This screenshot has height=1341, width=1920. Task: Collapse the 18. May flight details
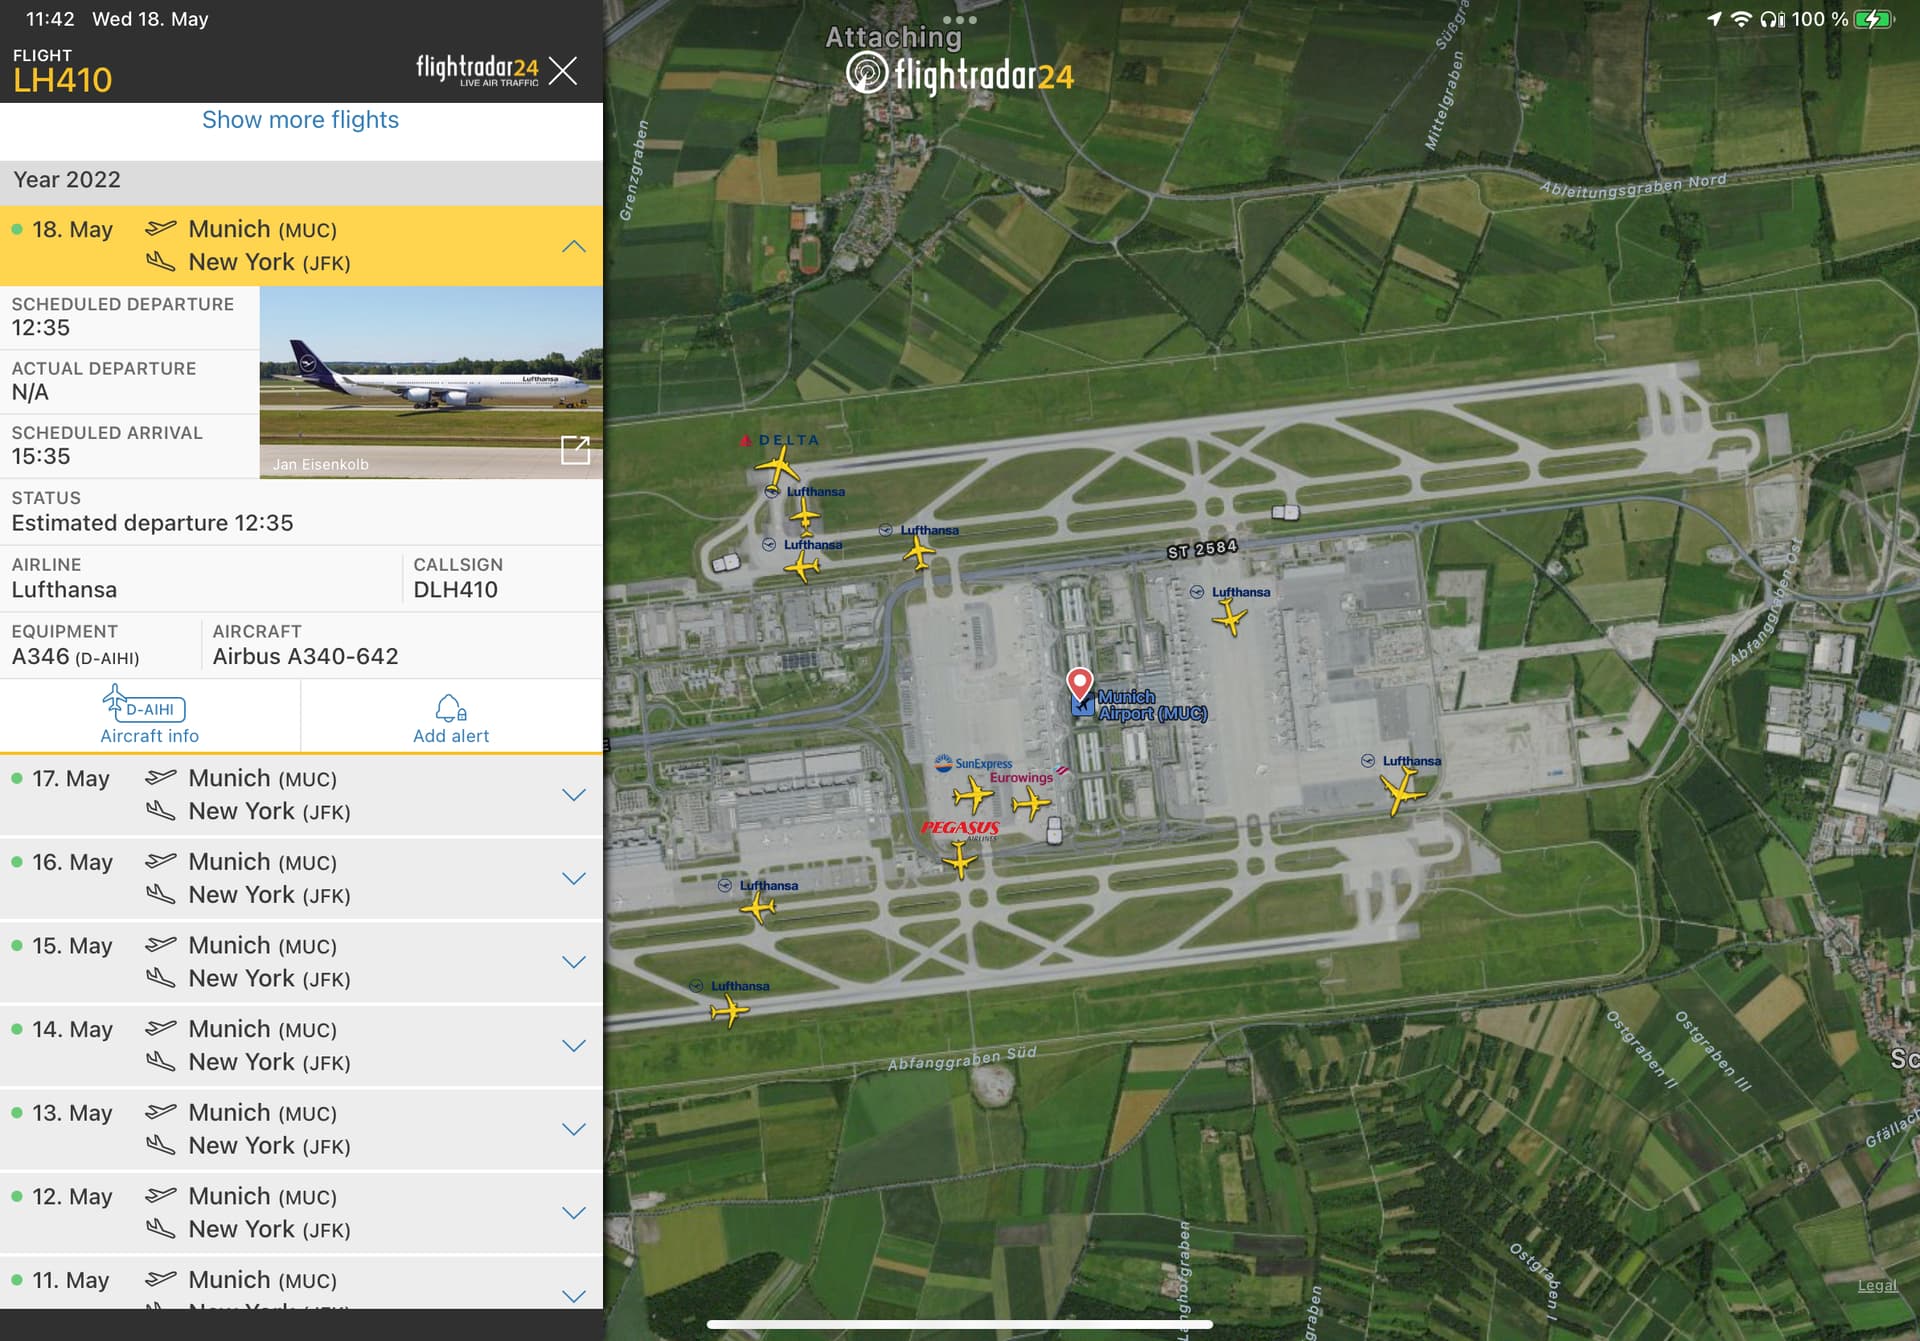[573, 246]
